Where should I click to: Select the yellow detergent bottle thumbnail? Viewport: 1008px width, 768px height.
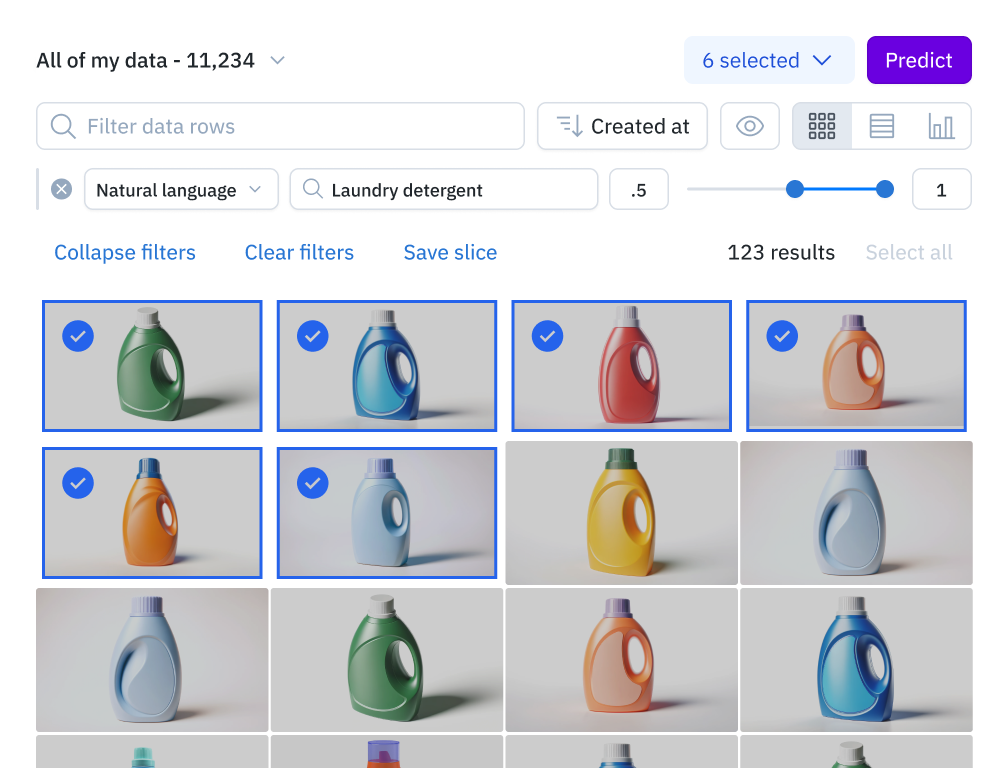pos(621,513)
